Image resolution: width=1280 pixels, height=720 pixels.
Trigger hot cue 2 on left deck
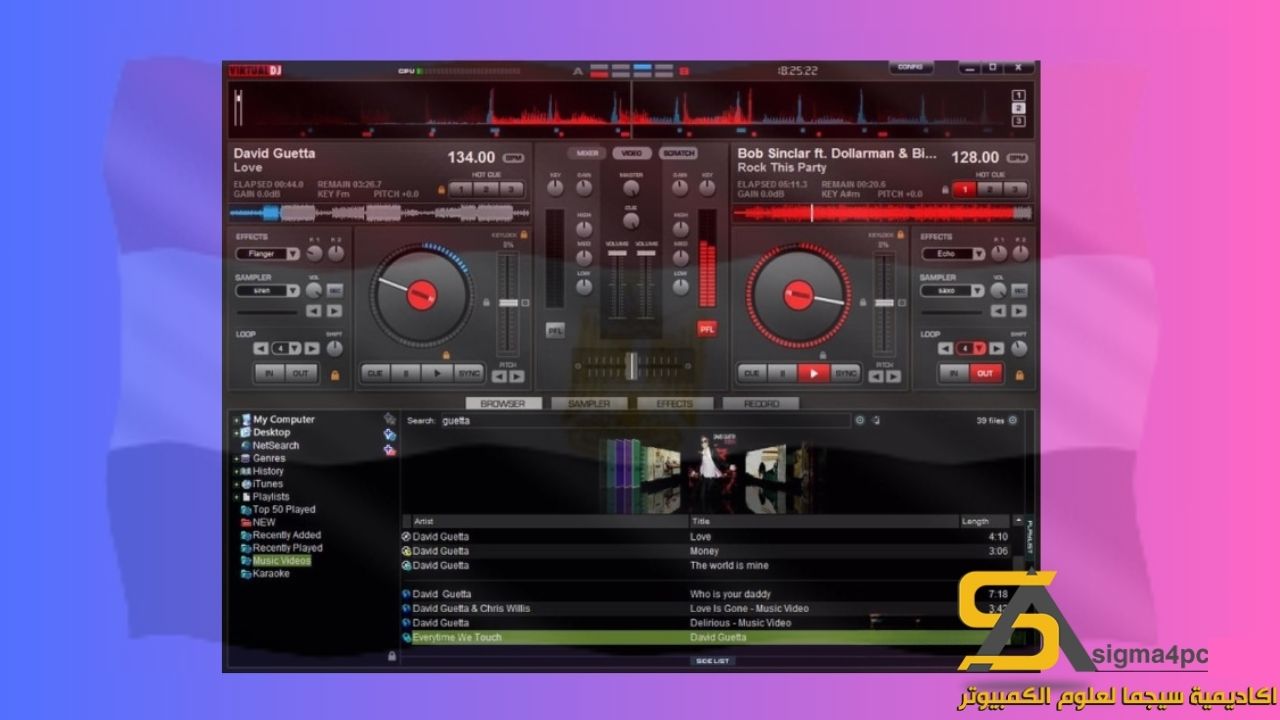tap(486, 190)
